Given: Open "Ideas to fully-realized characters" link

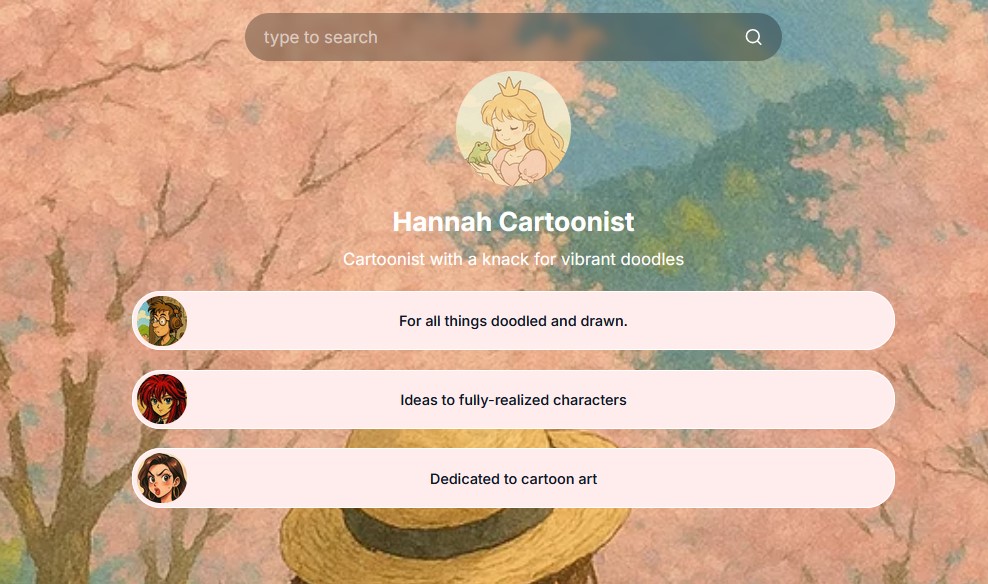Looking at the screenshot, I should pos(513,400).
